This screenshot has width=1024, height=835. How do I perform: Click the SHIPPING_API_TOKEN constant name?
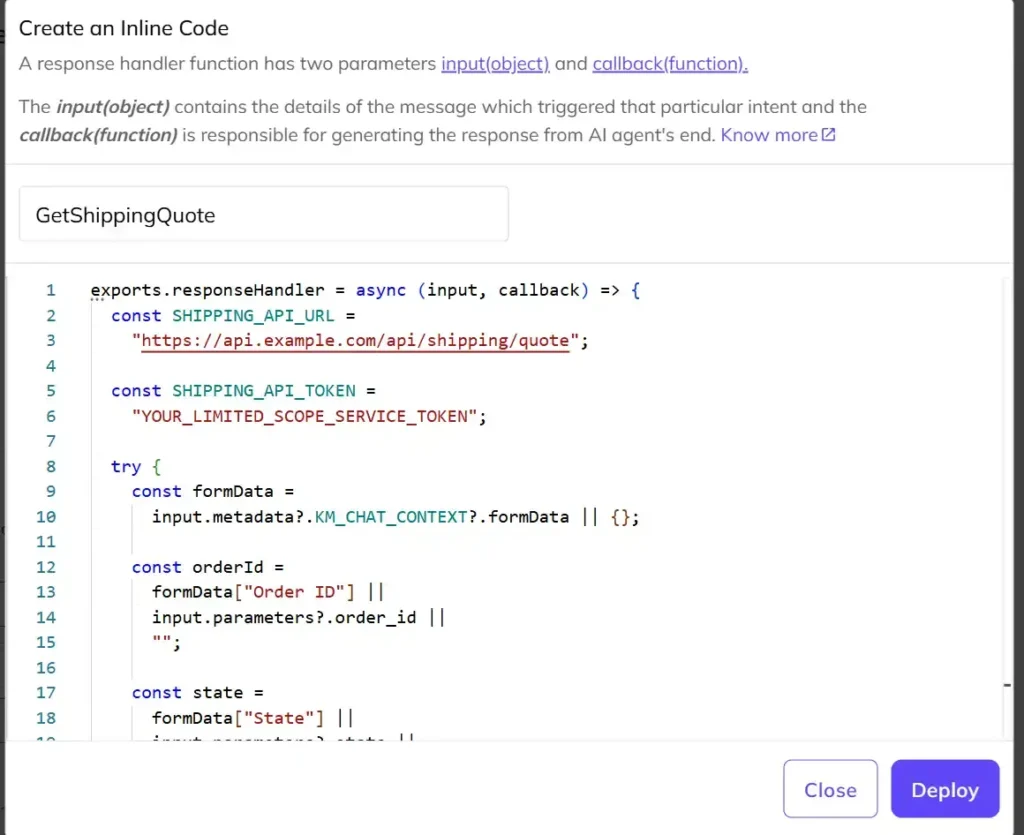[264, 390]
